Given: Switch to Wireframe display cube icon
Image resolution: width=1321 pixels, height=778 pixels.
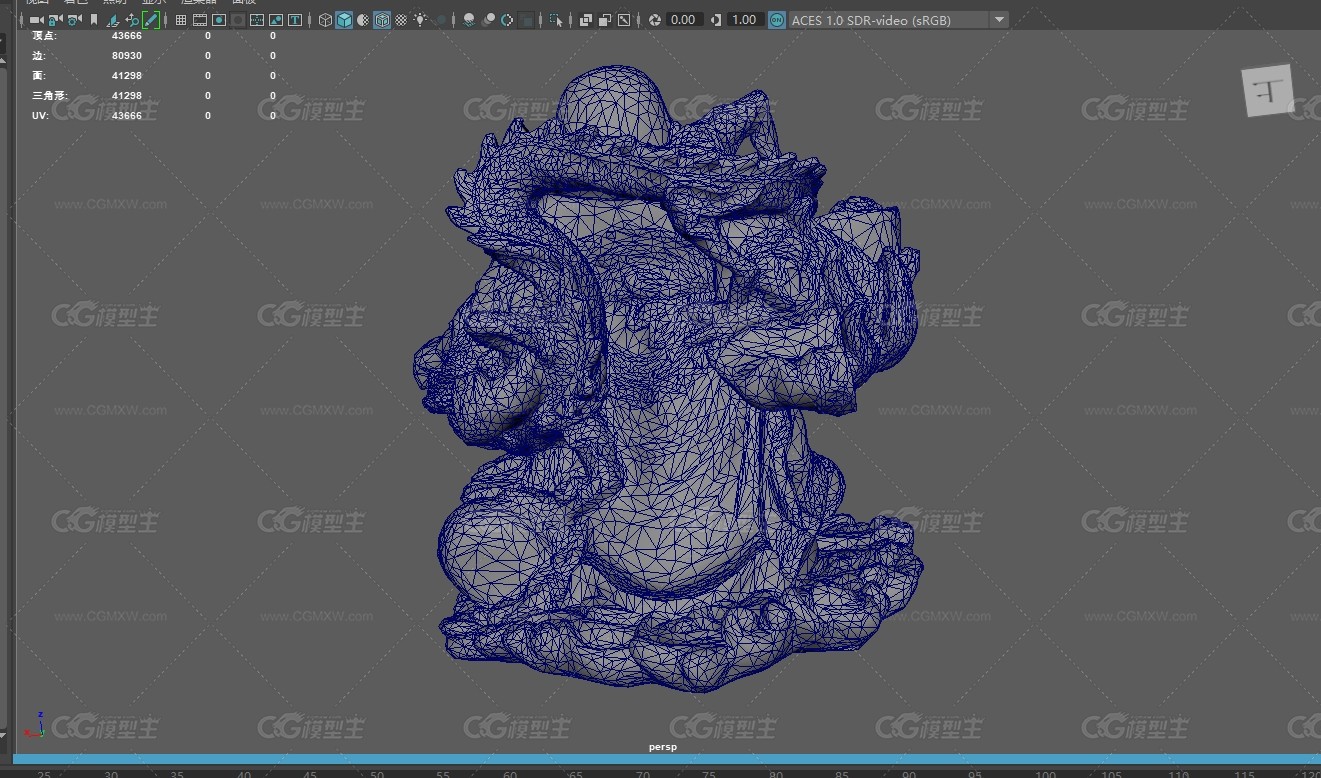Looking at the screenshot, I should [x=325, y=20].
